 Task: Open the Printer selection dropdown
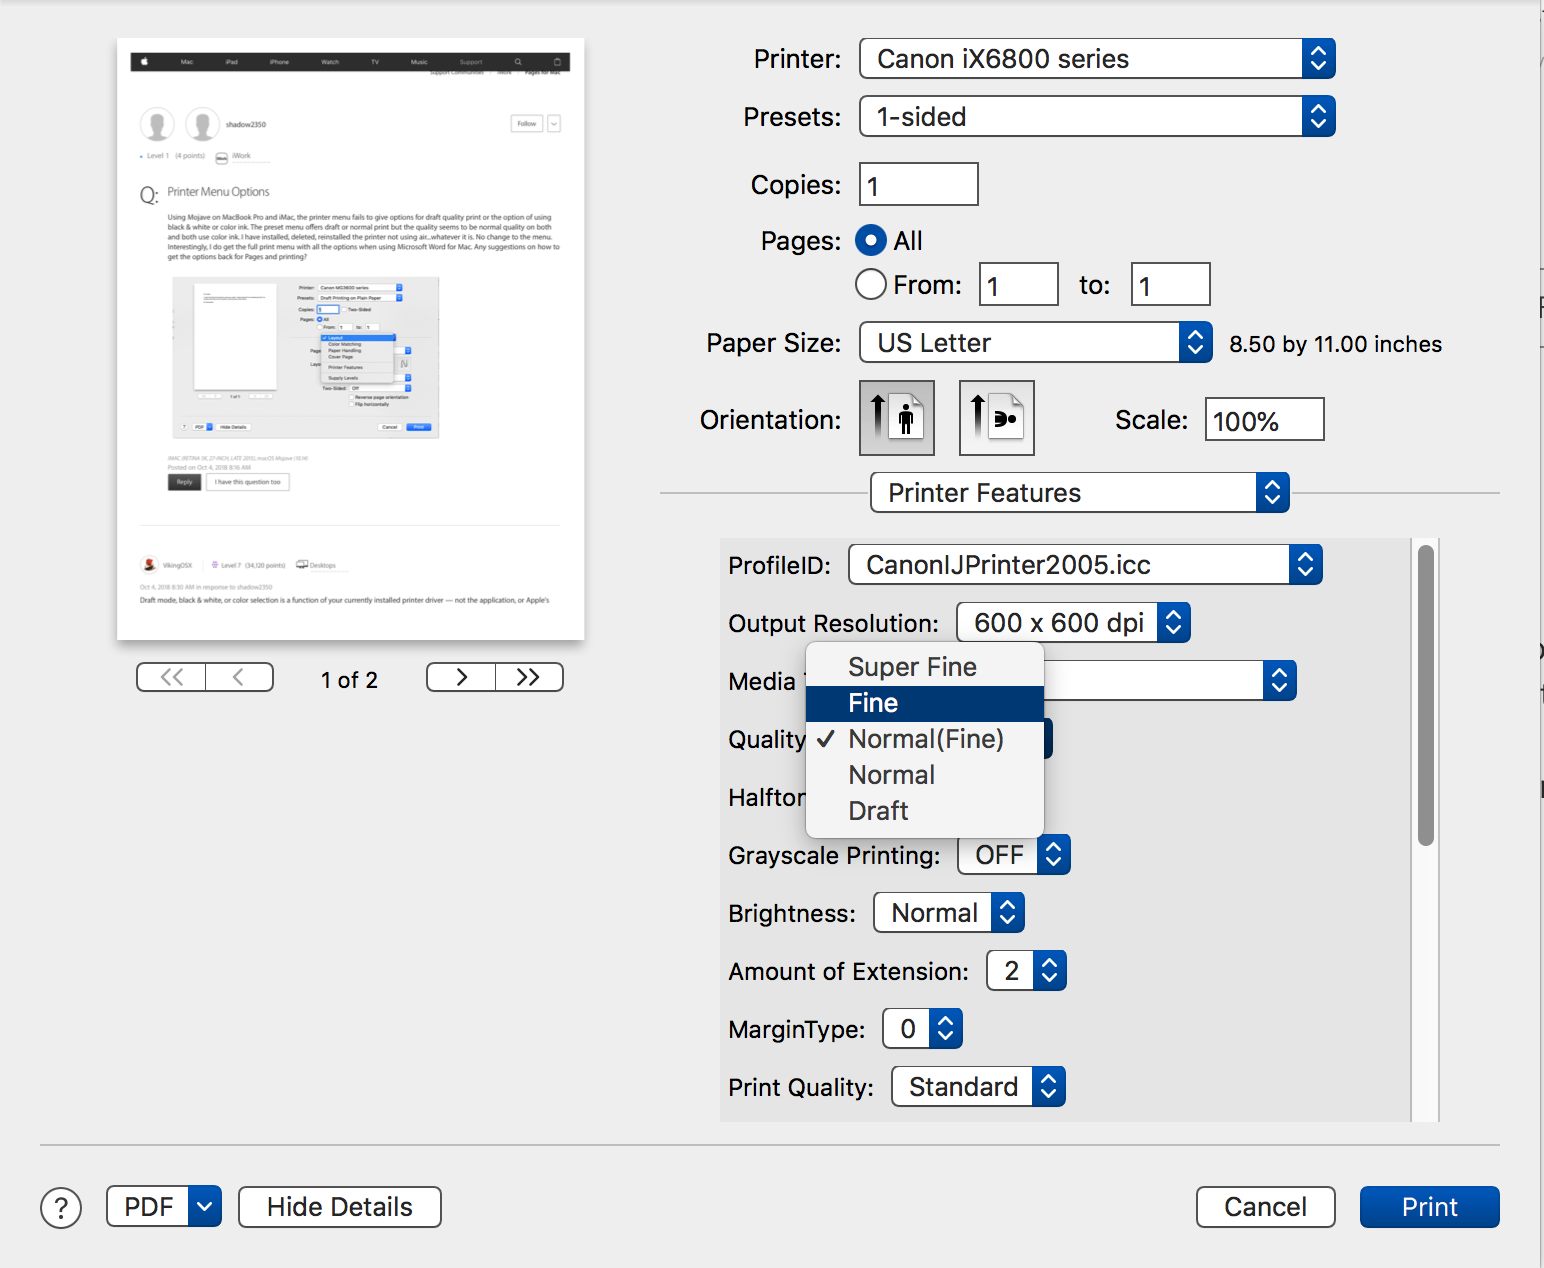(1096, 58)
